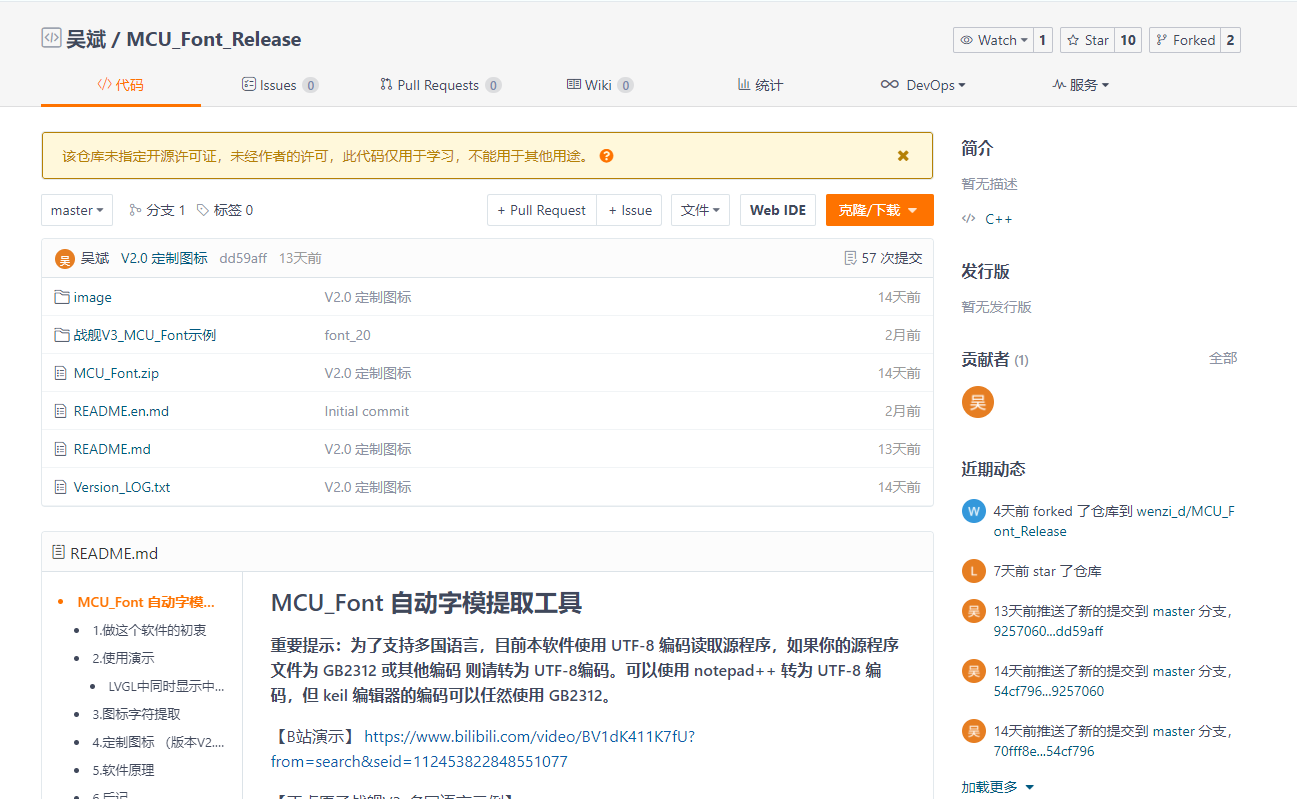This screenshot has width=1297, height=799.
Task: Click the Initial commit message
Action: click(367, 411)
